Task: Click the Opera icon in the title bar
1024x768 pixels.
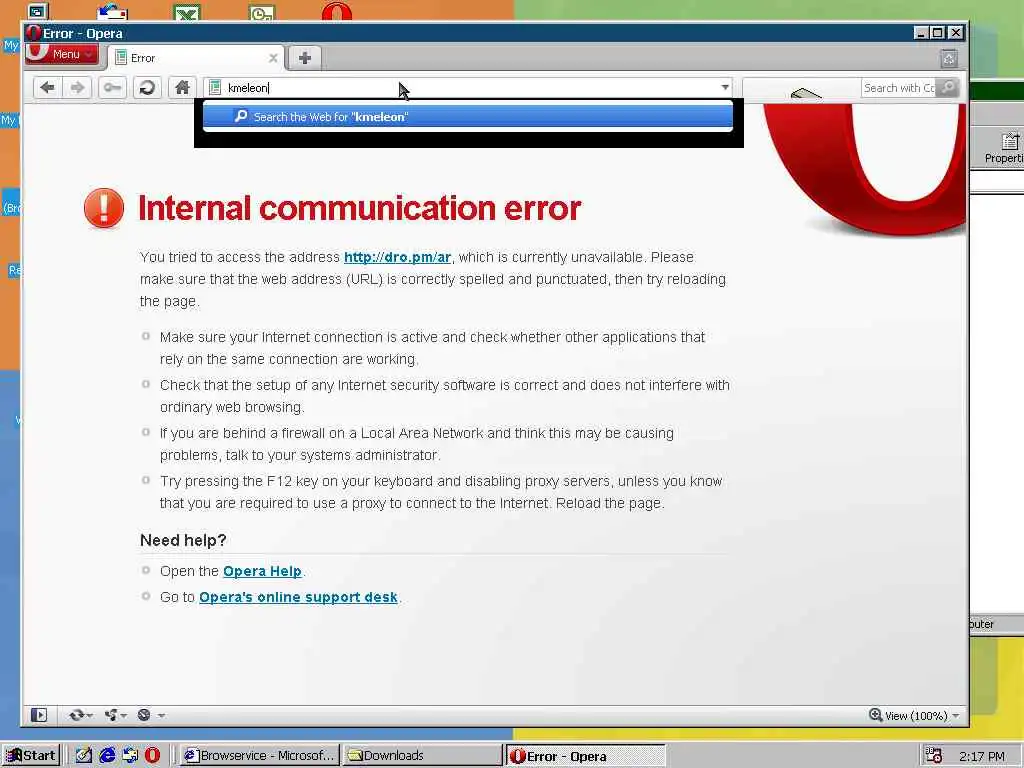Action: [33, 33]
